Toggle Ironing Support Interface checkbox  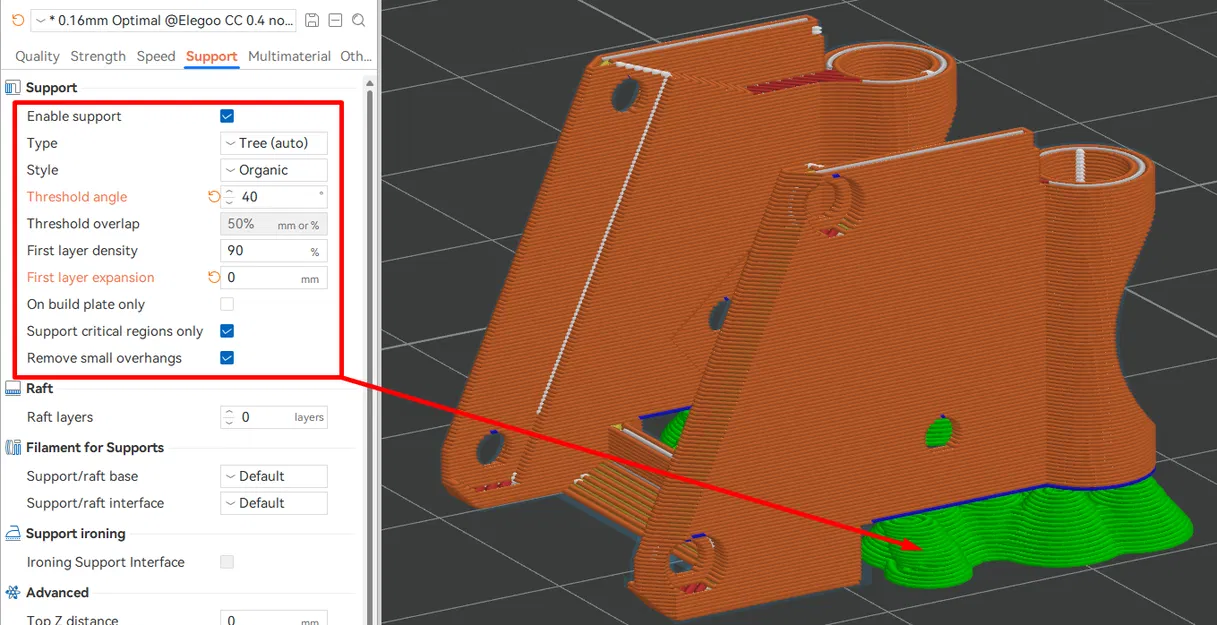click(x=227, y=562)
